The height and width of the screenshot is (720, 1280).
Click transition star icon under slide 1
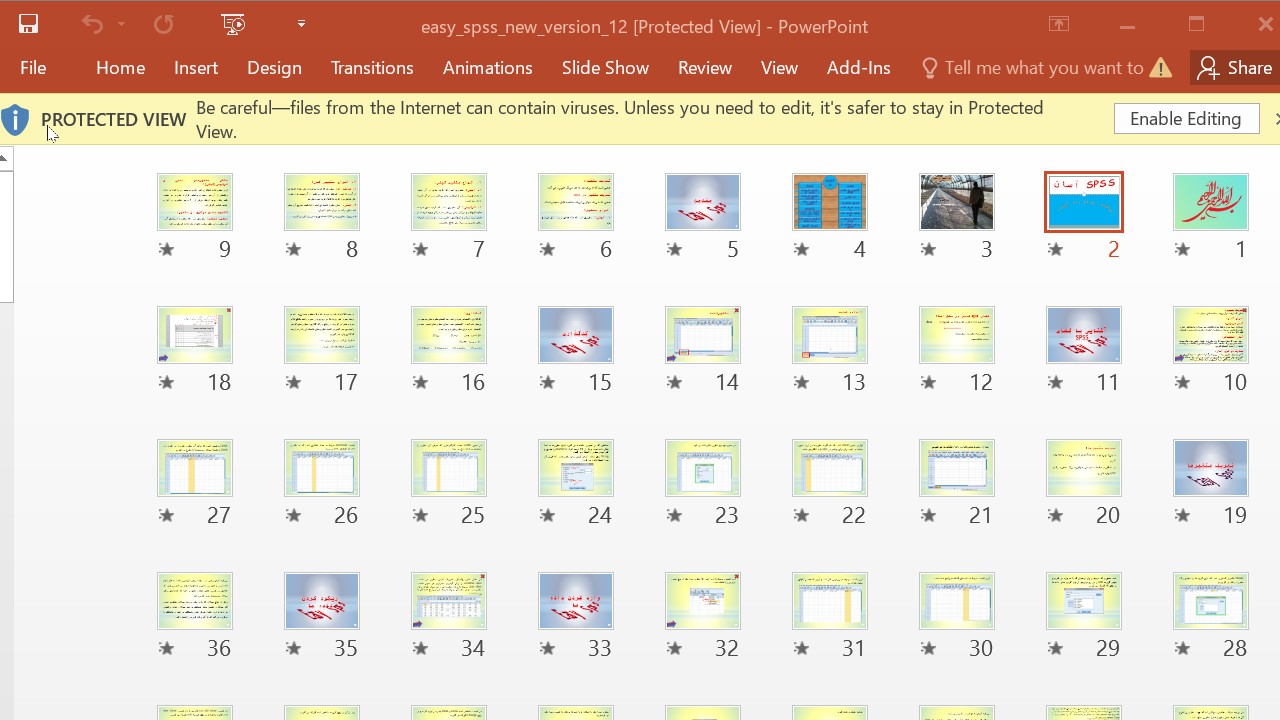pyautogui.click(x=1183, y=250)
